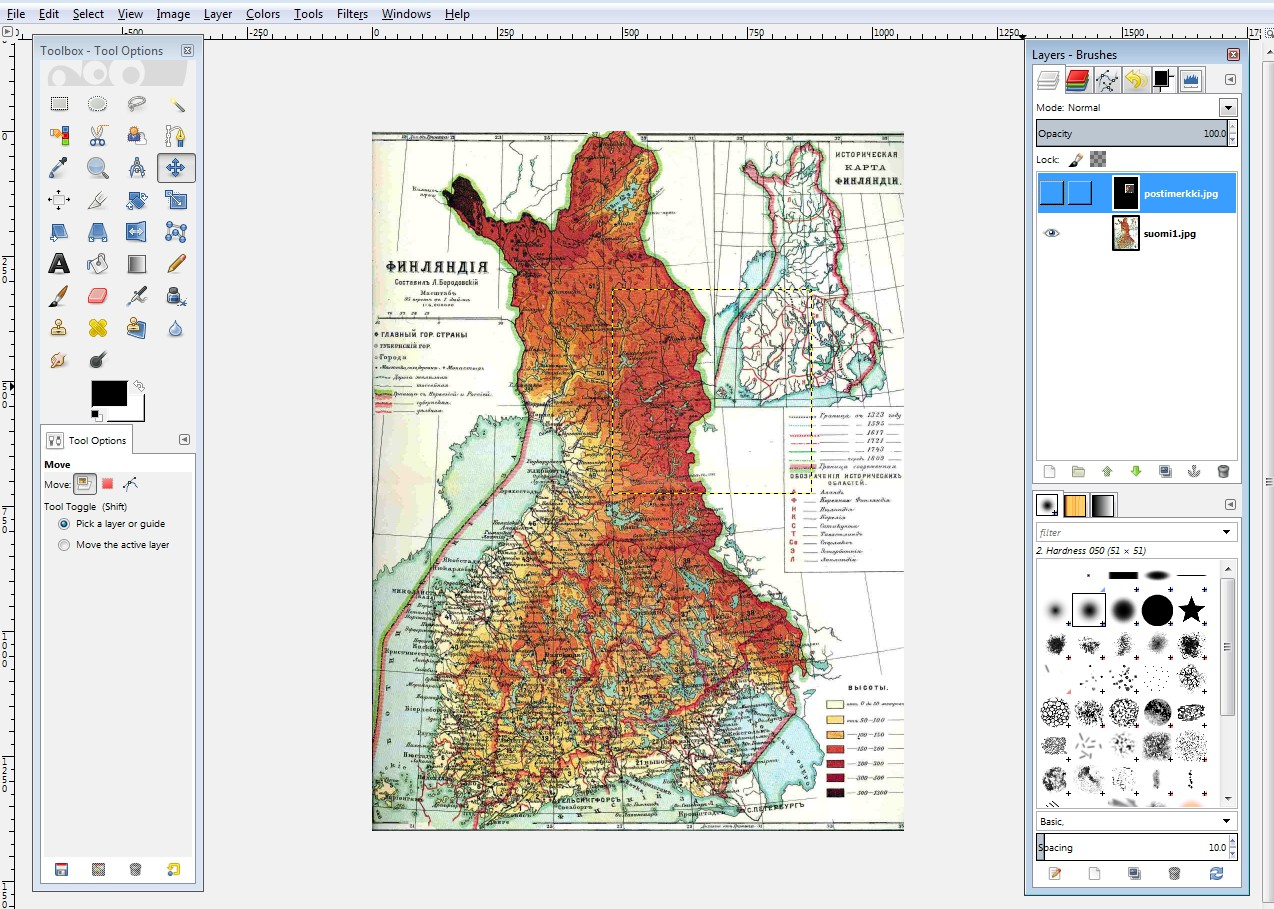The height and width of the screenshot is (909, 1274).
Task: Activate the Zoom magnifier tool
Action: tap(97, 167)
